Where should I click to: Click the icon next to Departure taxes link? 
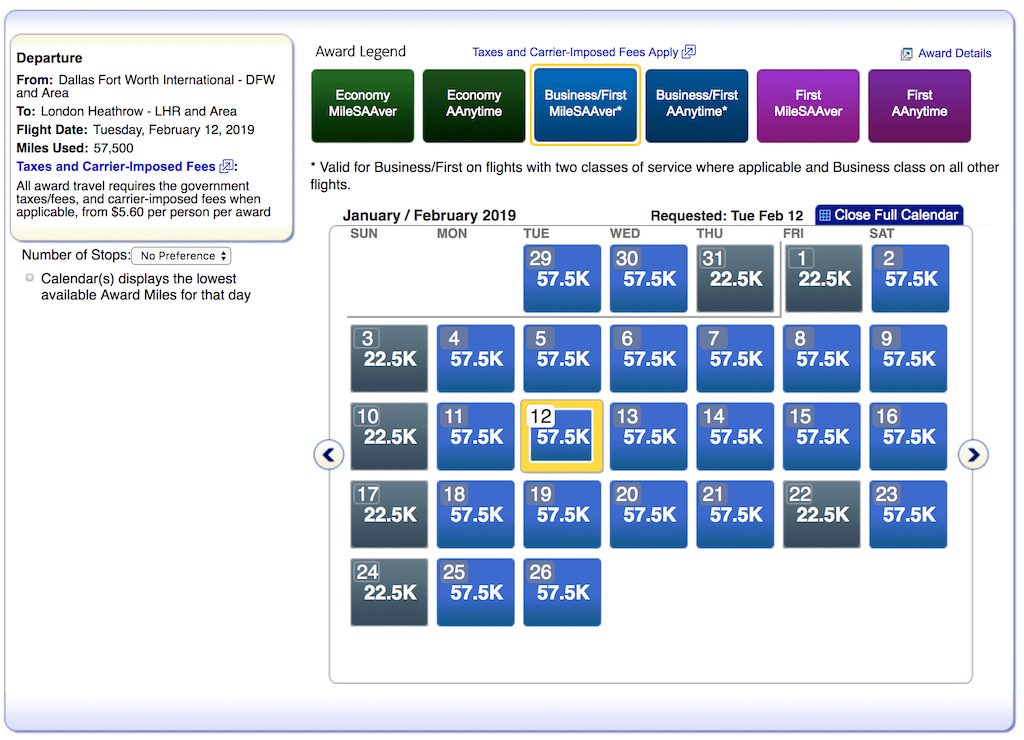227,167
